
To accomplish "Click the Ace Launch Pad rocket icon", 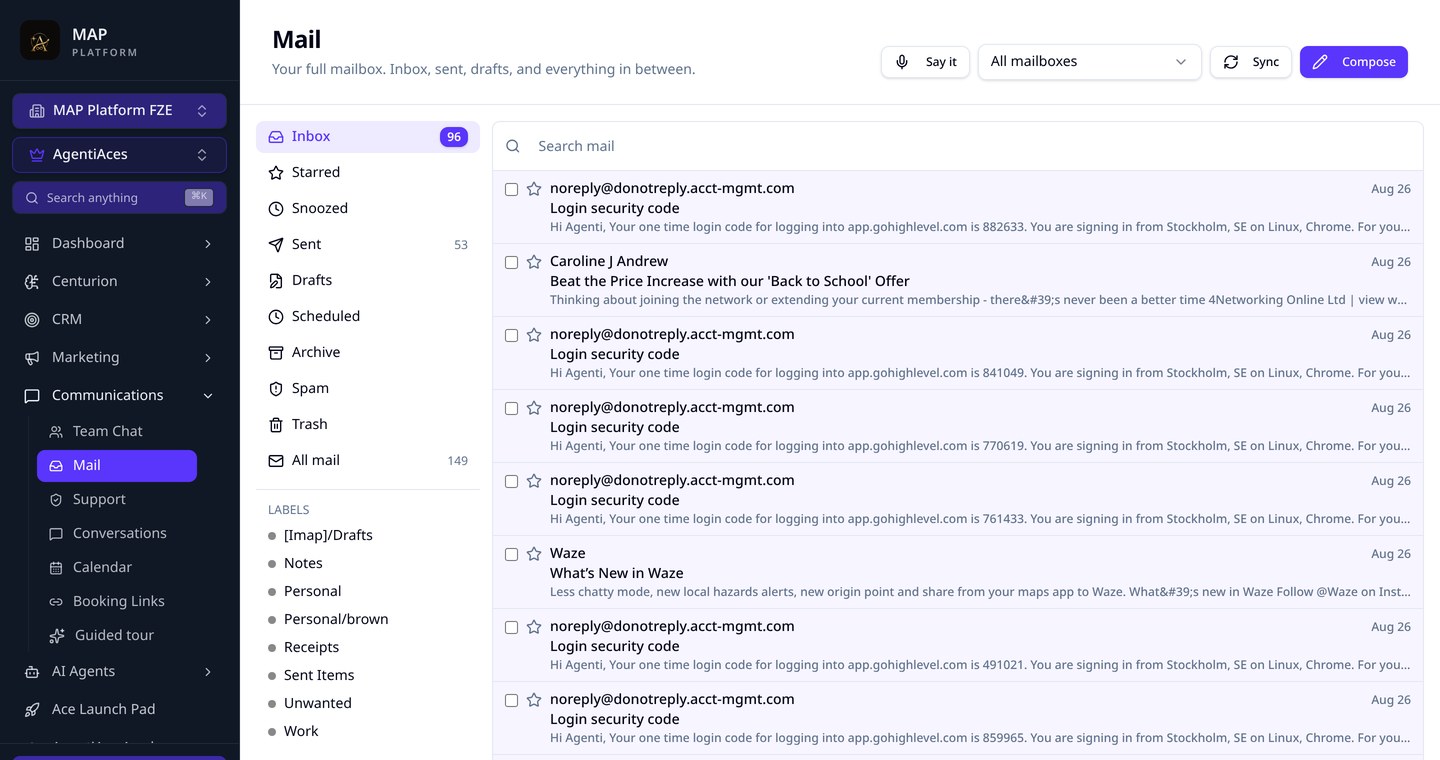I will (x=32, y=710).
